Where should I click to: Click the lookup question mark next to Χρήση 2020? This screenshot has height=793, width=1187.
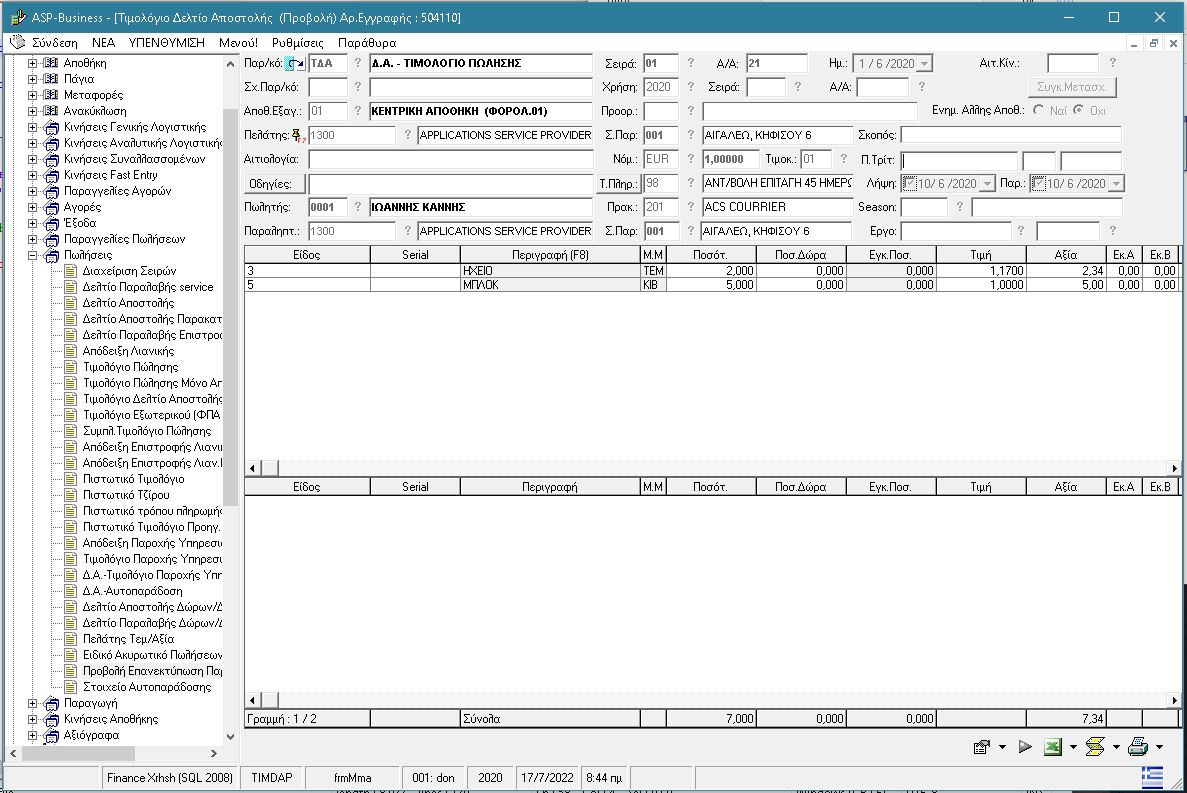[690, 87]
